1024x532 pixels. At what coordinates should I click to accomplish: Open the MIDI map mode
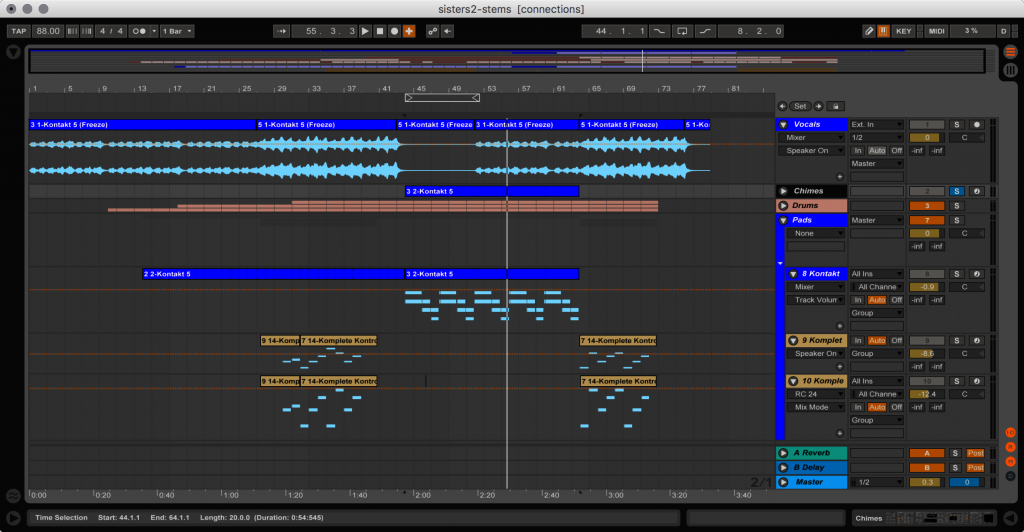point(936,31)
